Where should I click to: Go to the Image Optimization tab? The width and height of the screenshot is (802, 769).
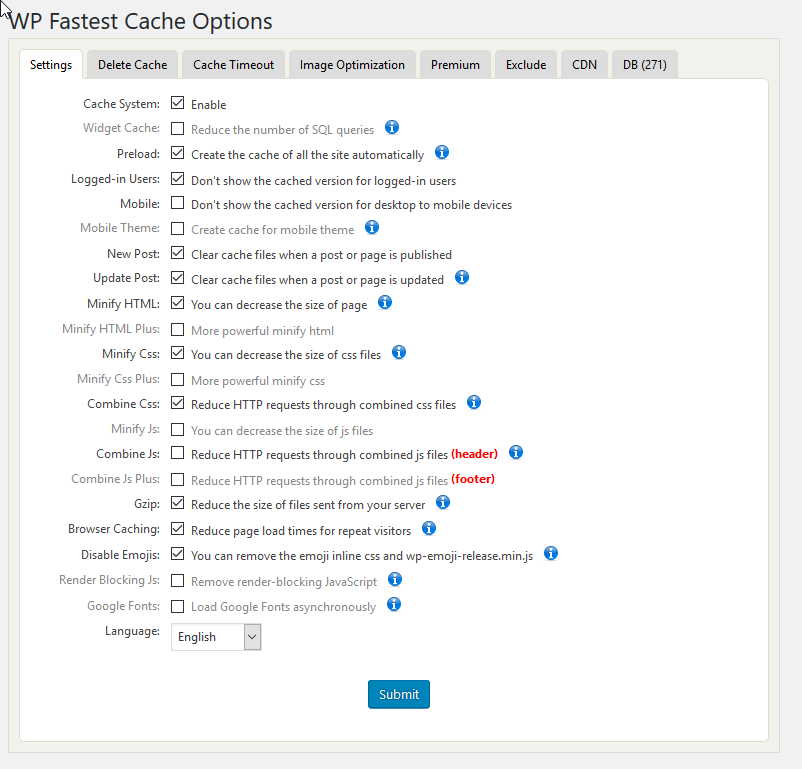352,65
